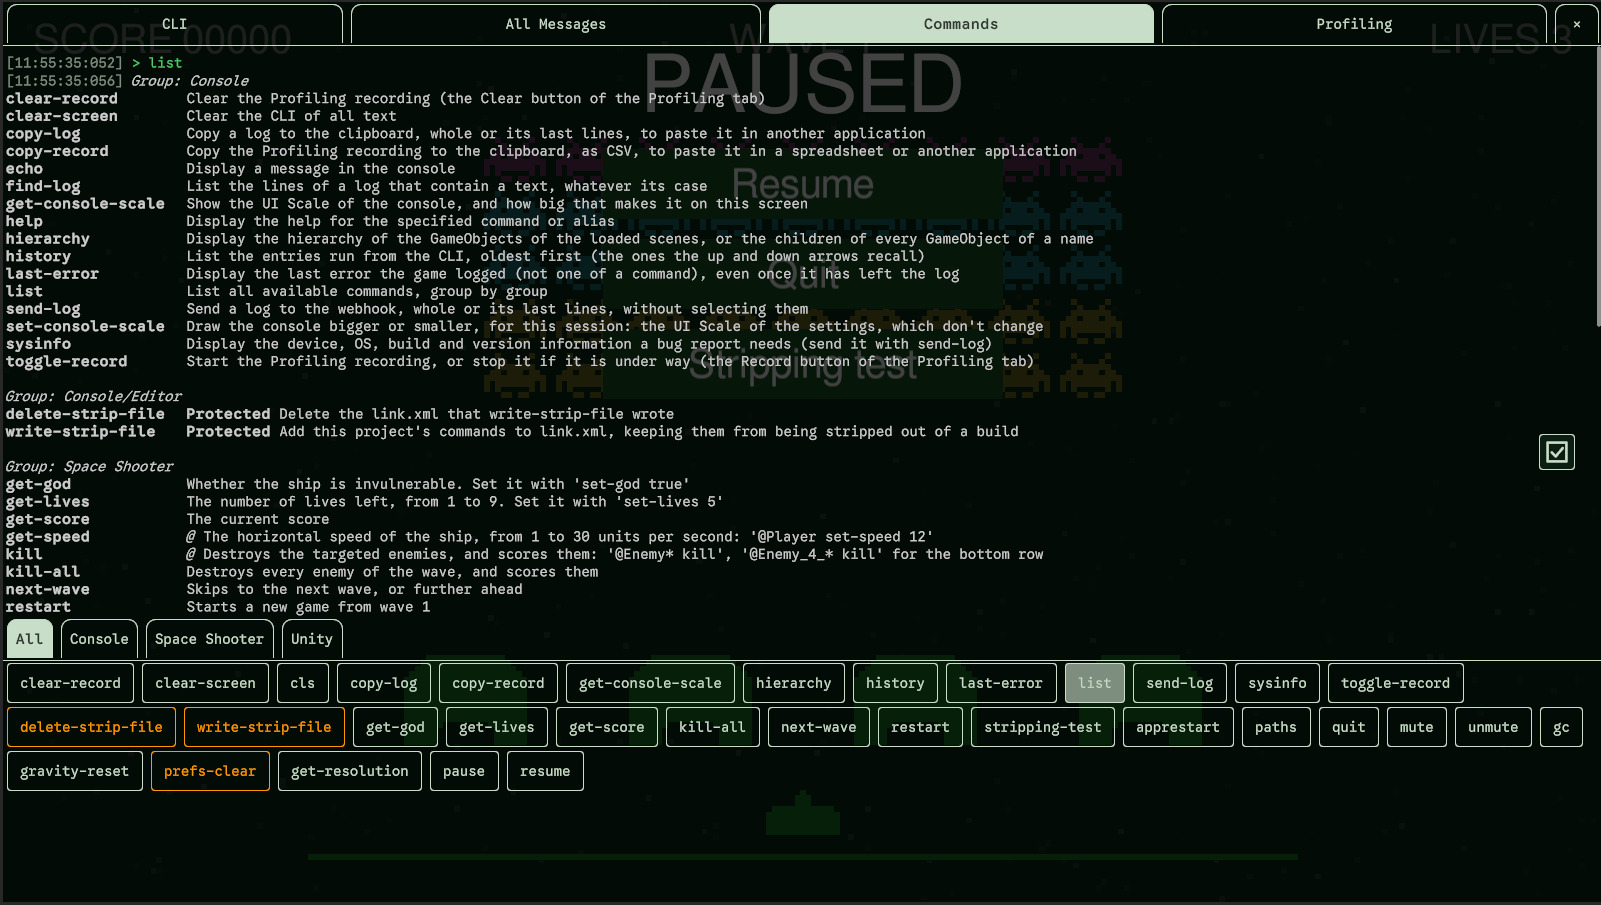Click the orange prefs-clear button
Screen dimensions: 1601x905
click(210, 771)
